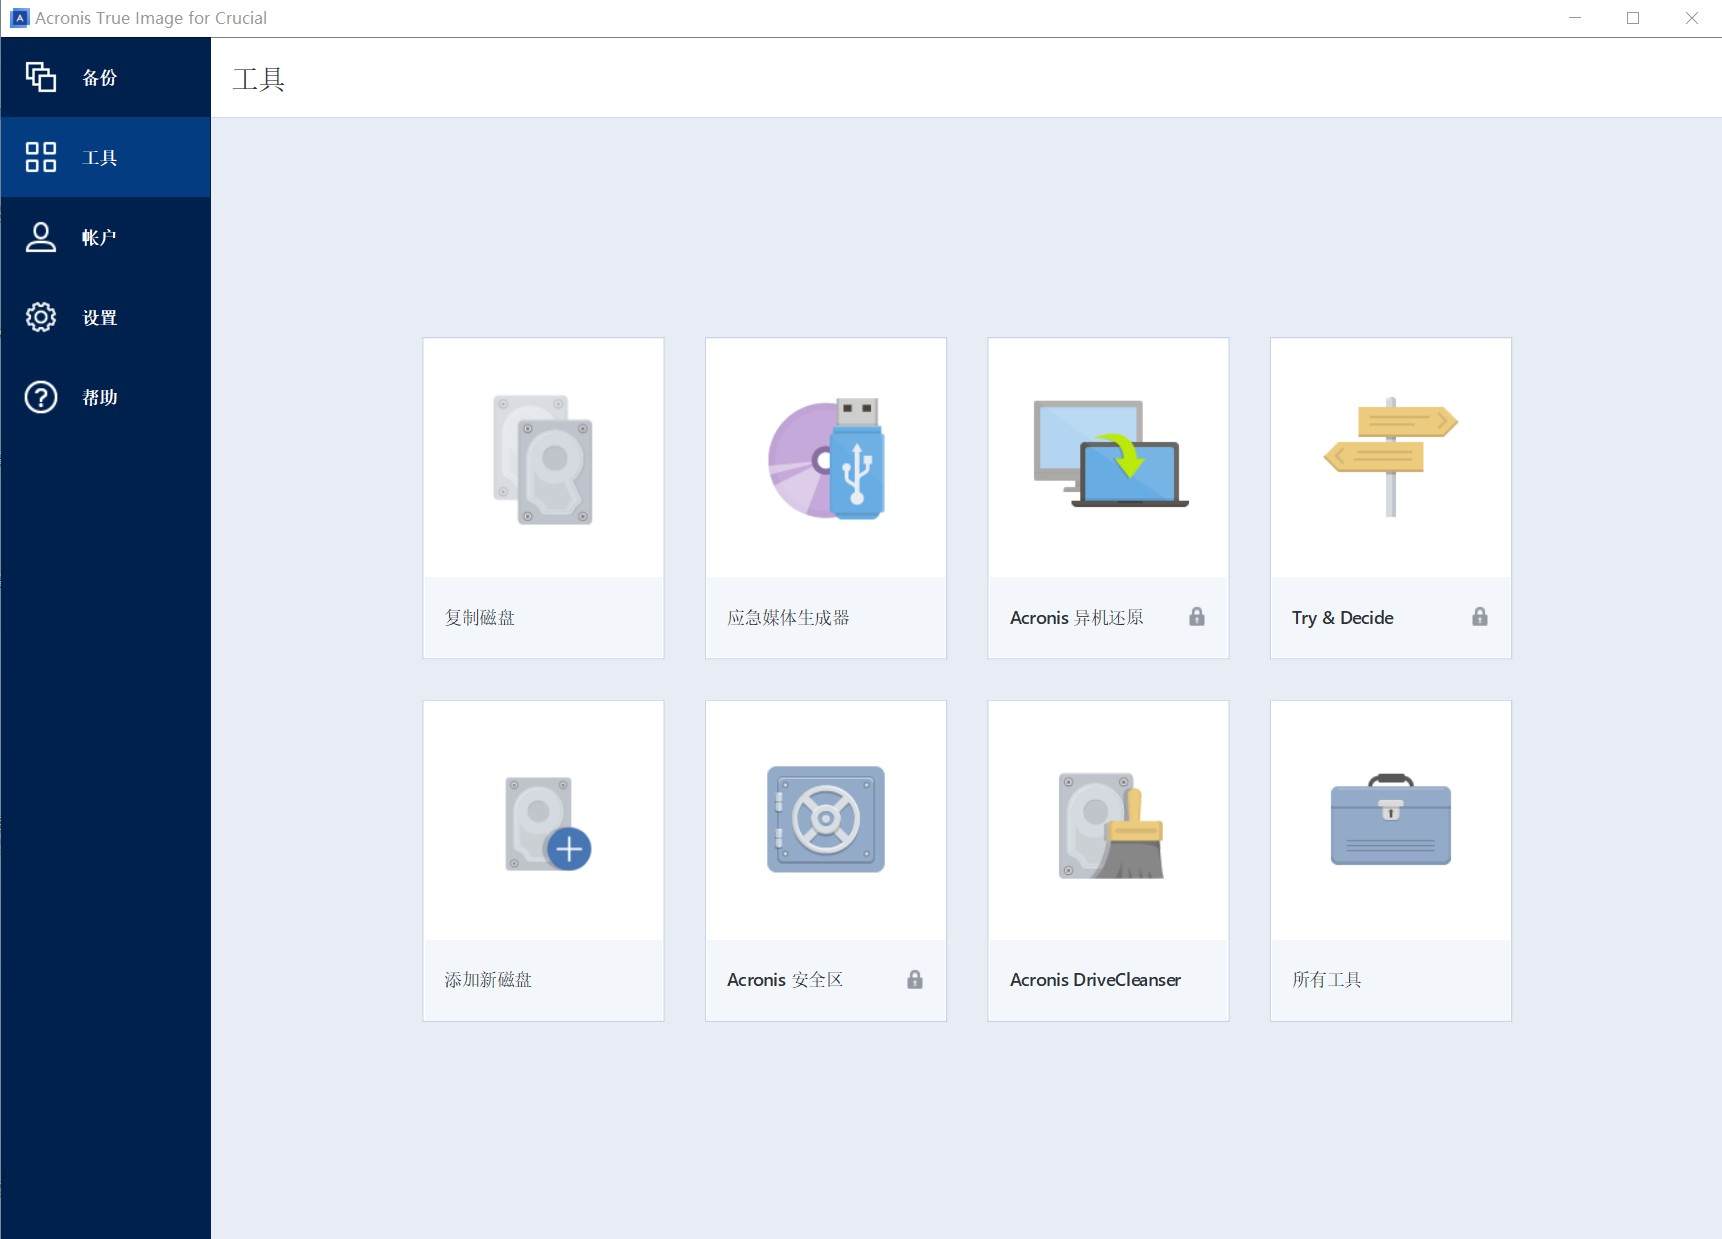
Task: Click the DriveCleanser disk-and-brush thumbnail
Action: click(x=1108, y=820)
